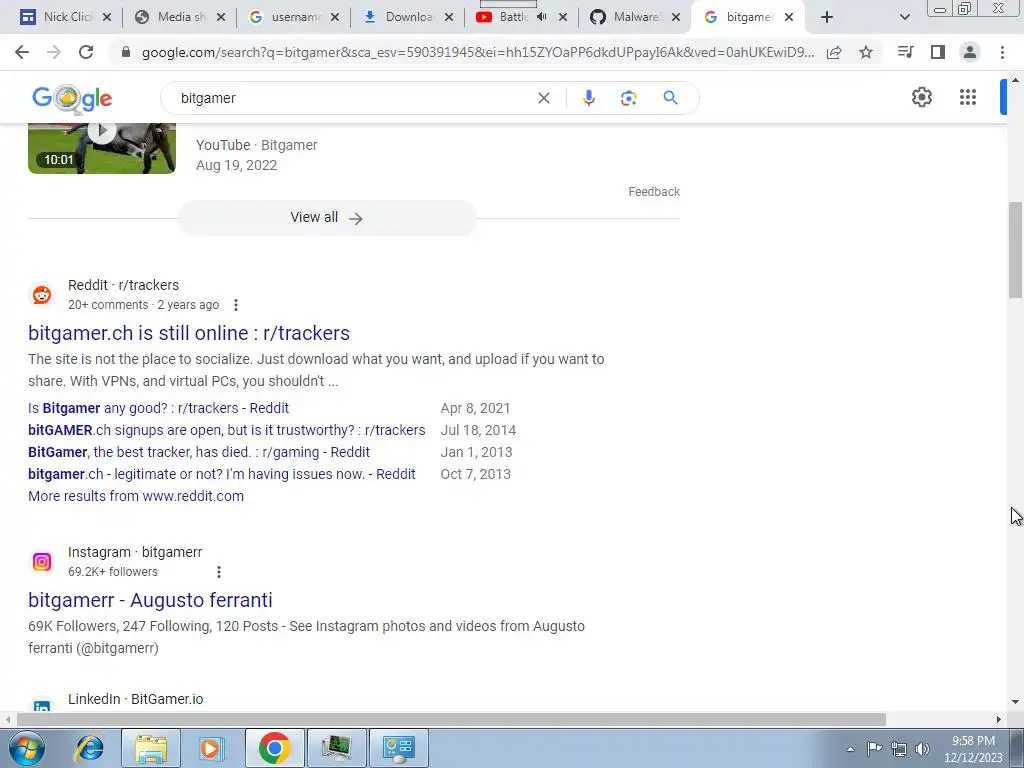Bookmark this page with the star icon
Screen dimensions: 1024x768
[866, 52]
